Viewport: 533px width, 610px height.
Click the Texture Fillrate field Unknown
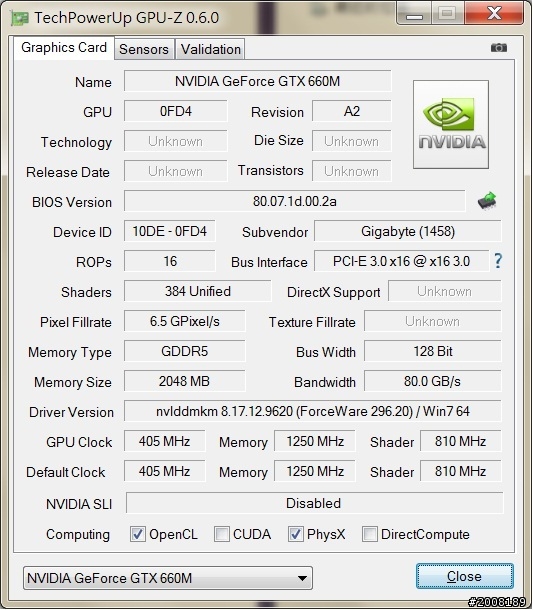tap(433, 321)
